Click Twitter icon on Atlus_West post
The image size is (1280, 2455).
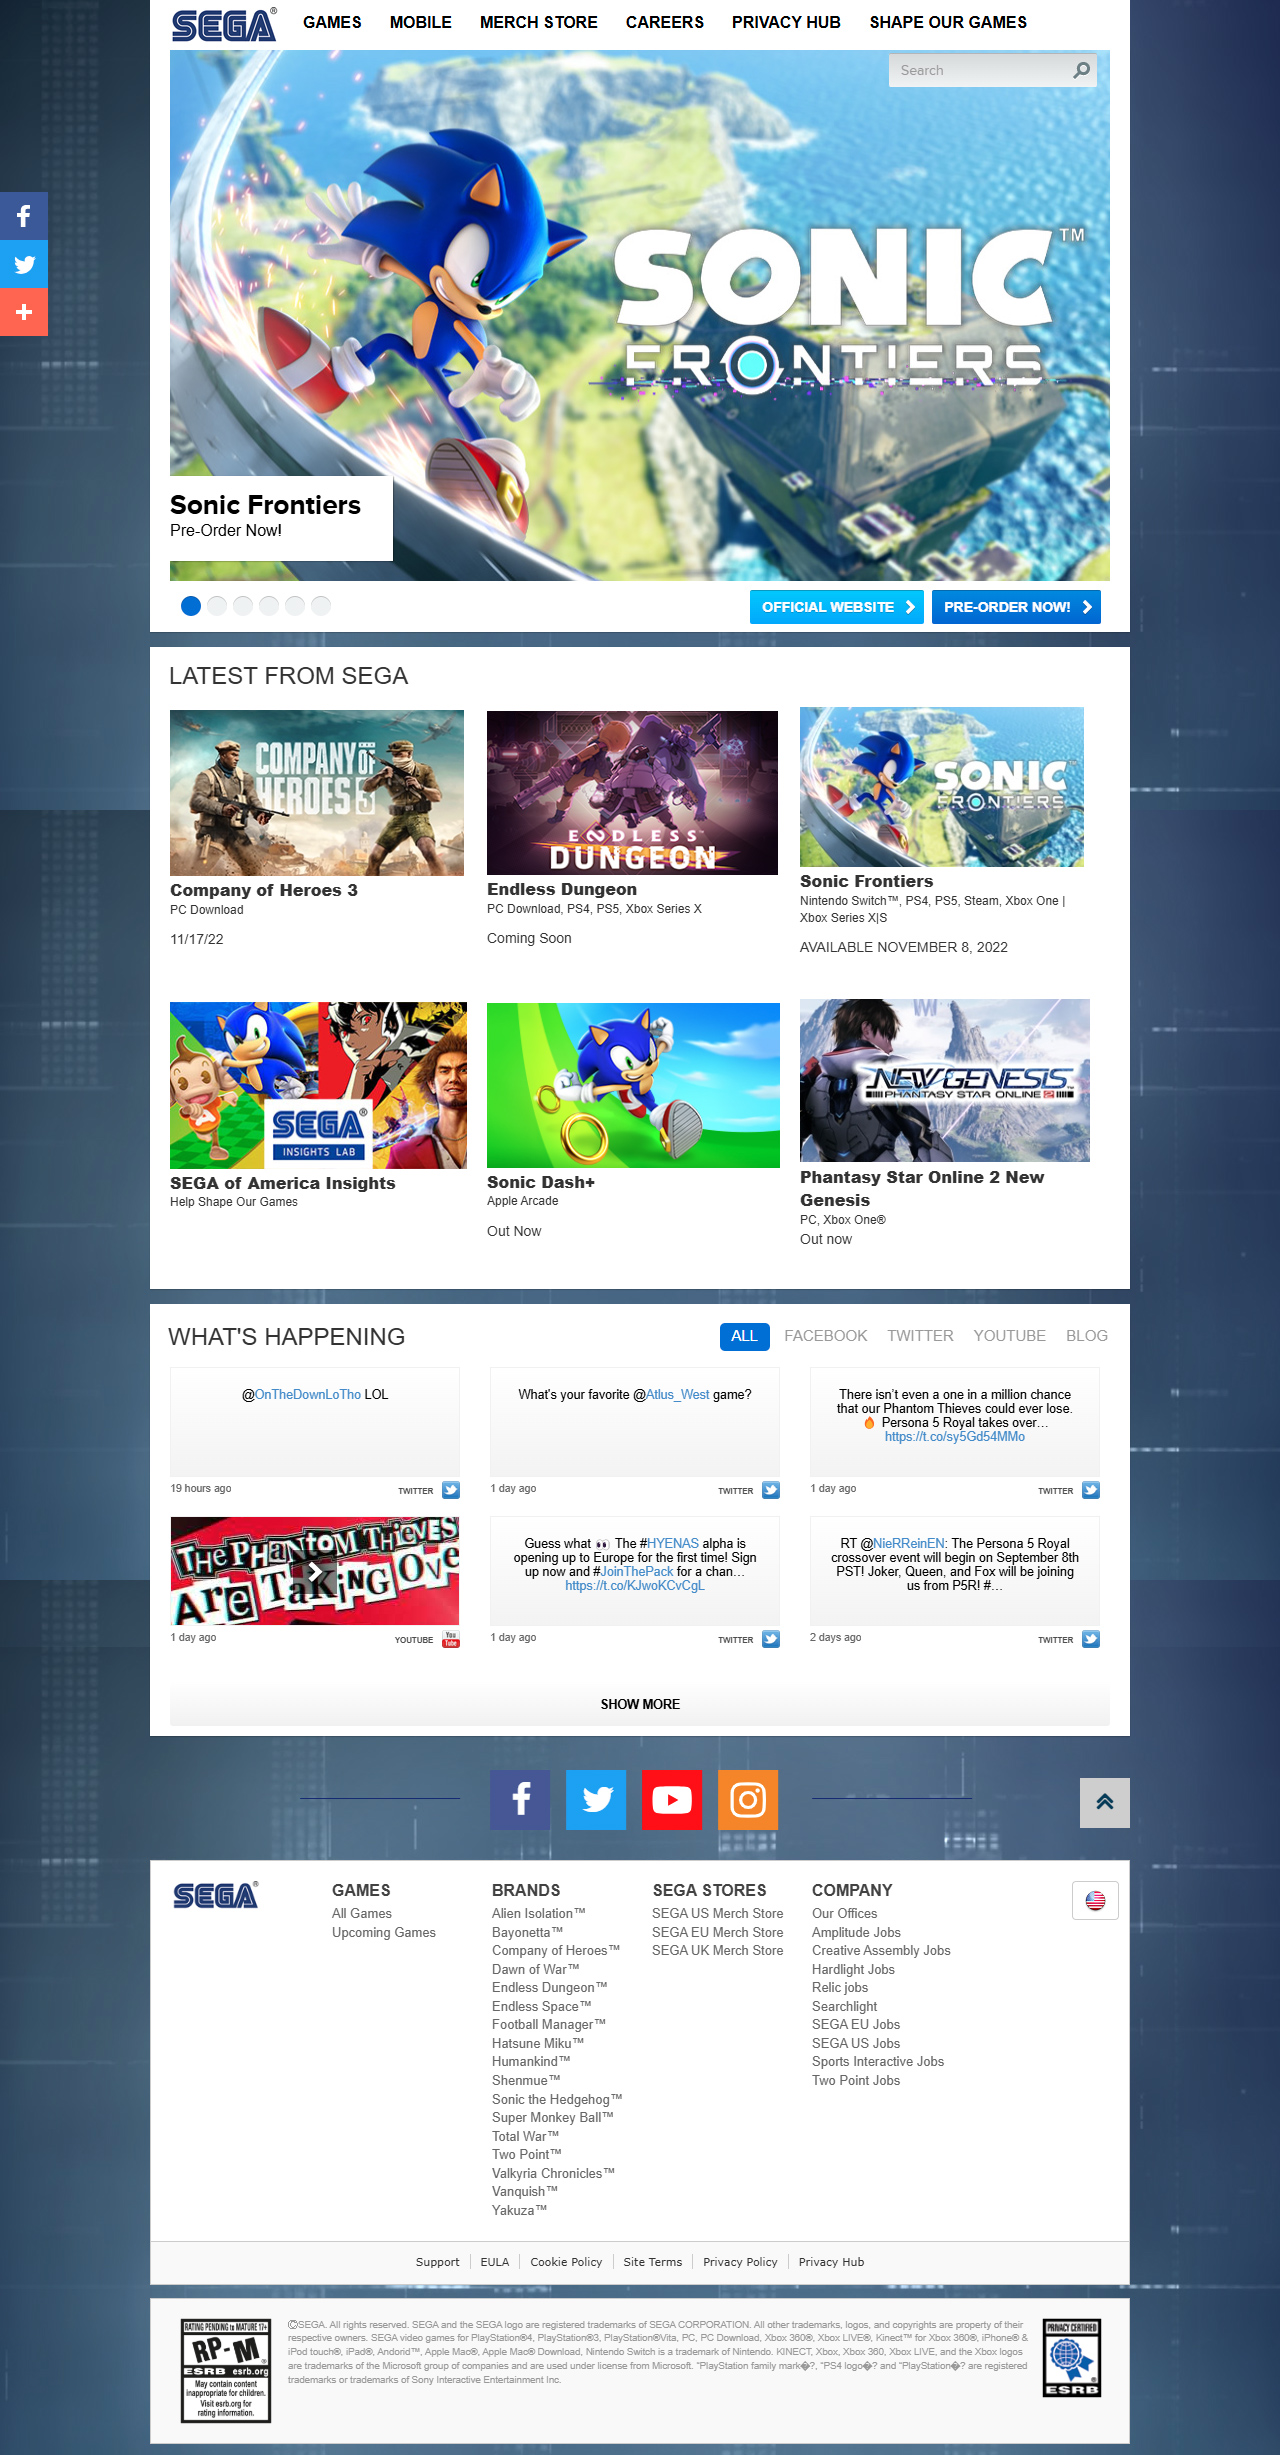tap(771, 1490)
